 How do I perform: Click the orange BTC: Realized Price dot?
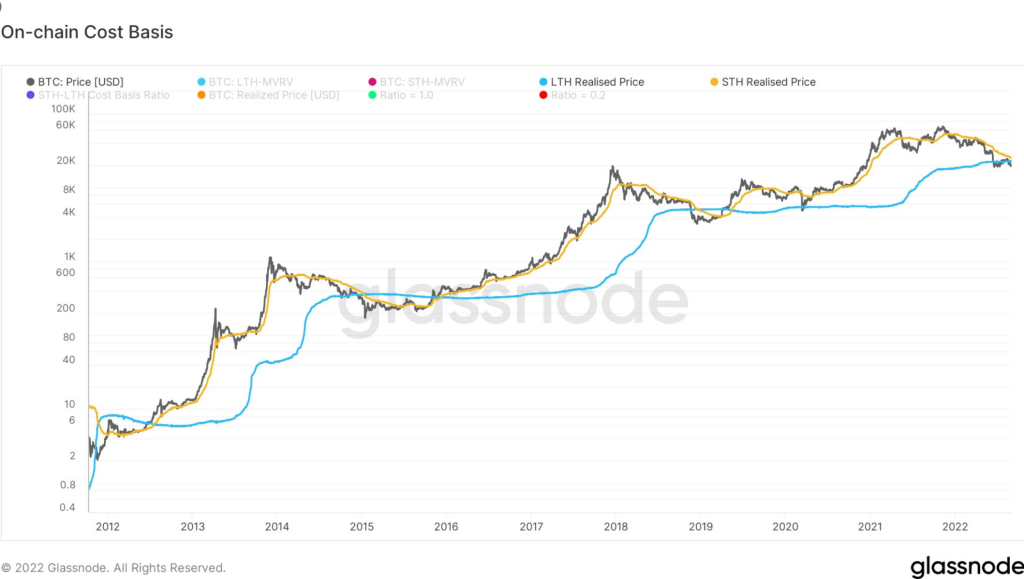[x=201, y=95]
